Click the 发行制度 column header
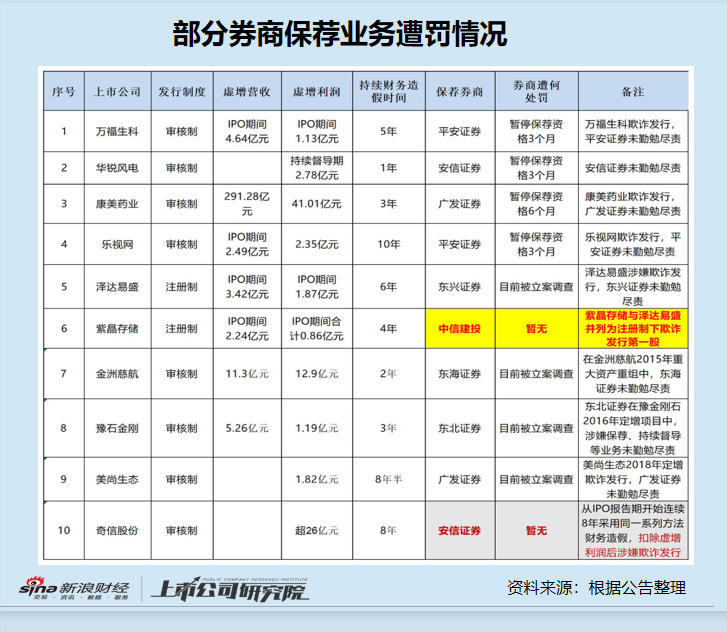This screenshot has width=727, height=632. [x=182, y=91]
